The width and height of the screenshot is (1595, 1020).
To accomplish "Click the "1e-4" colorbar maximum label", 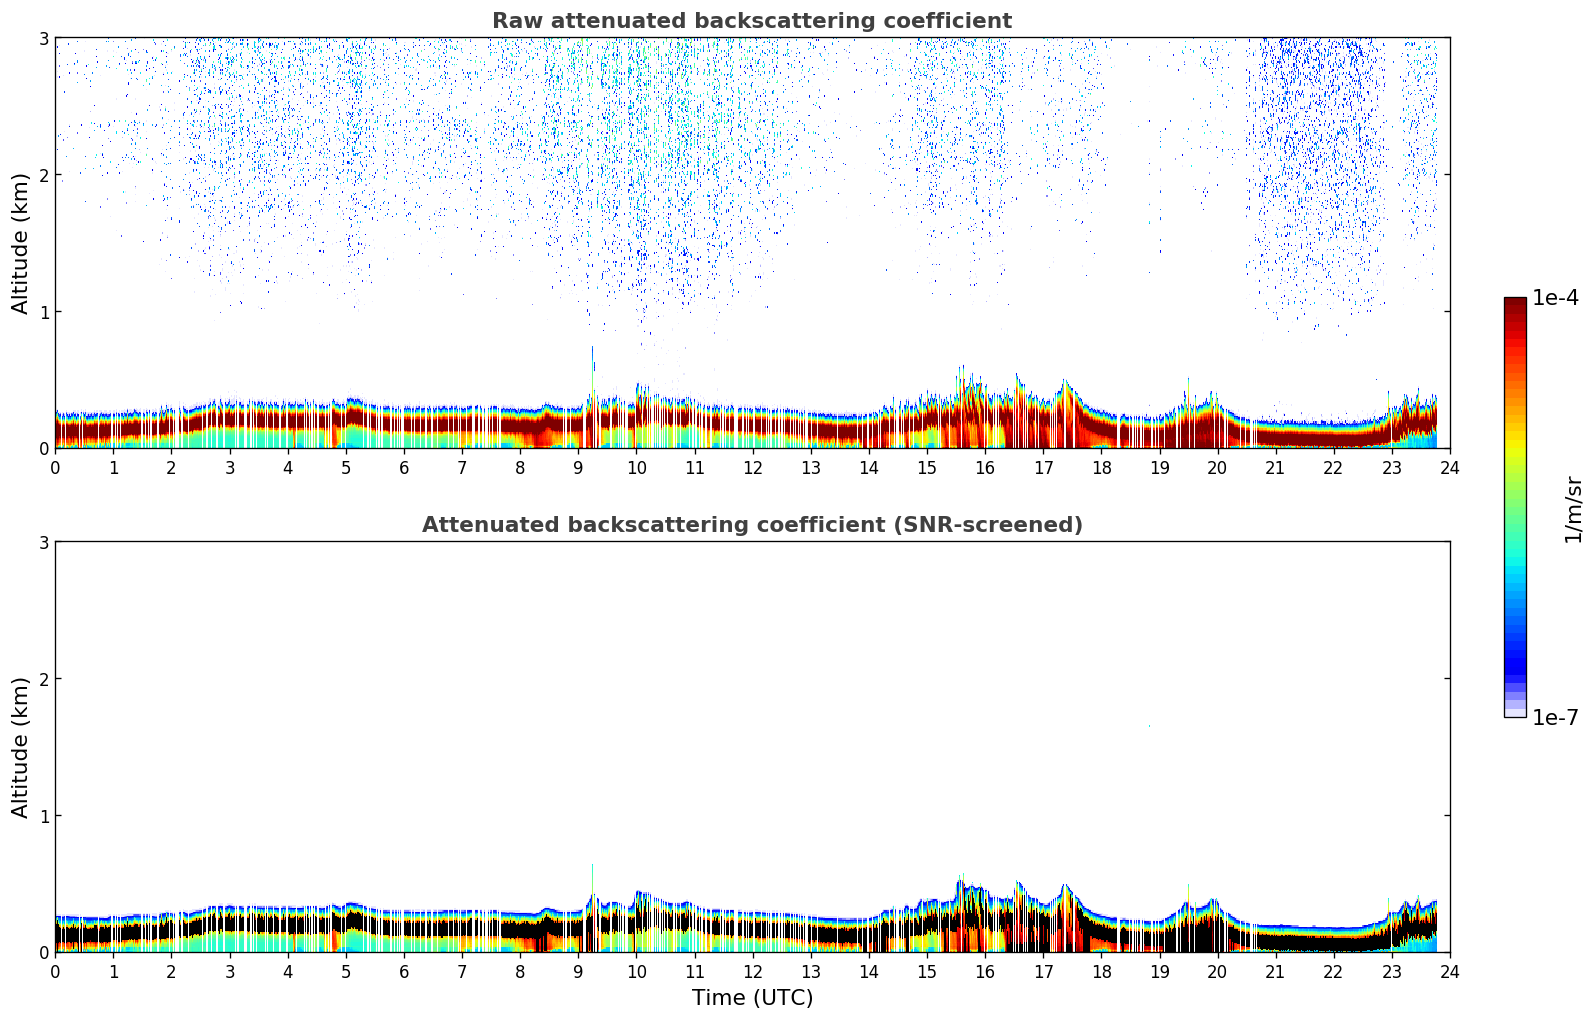I will 1556,298.
